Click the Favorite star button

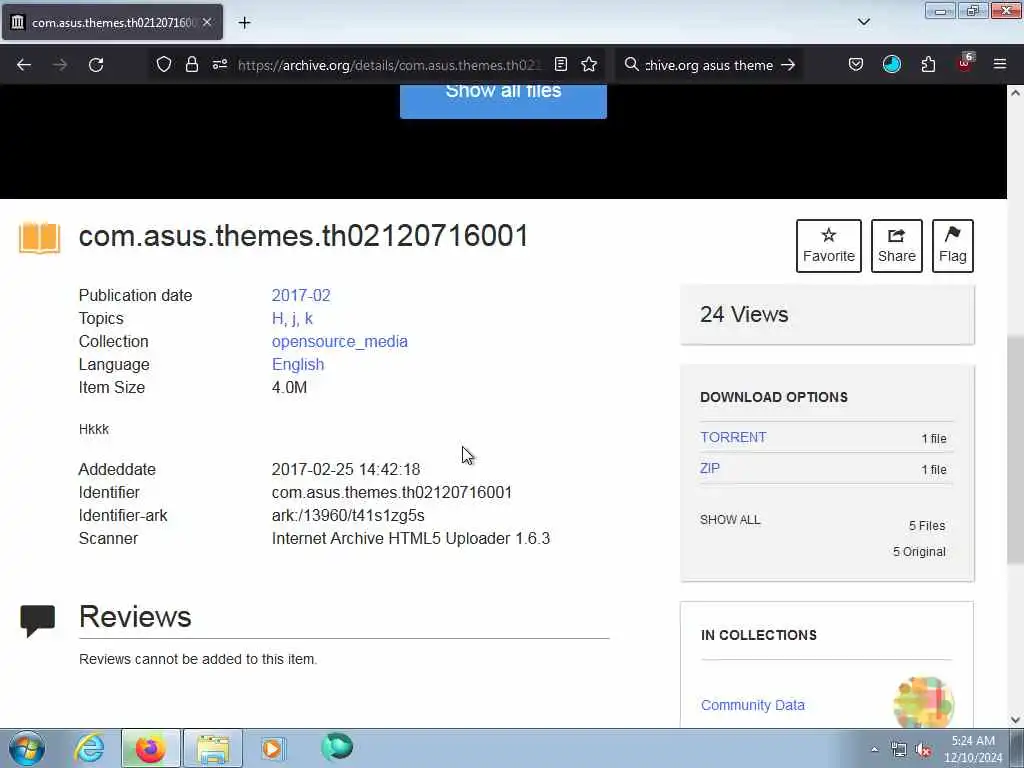pyautogui.click(x=829, y=246)
